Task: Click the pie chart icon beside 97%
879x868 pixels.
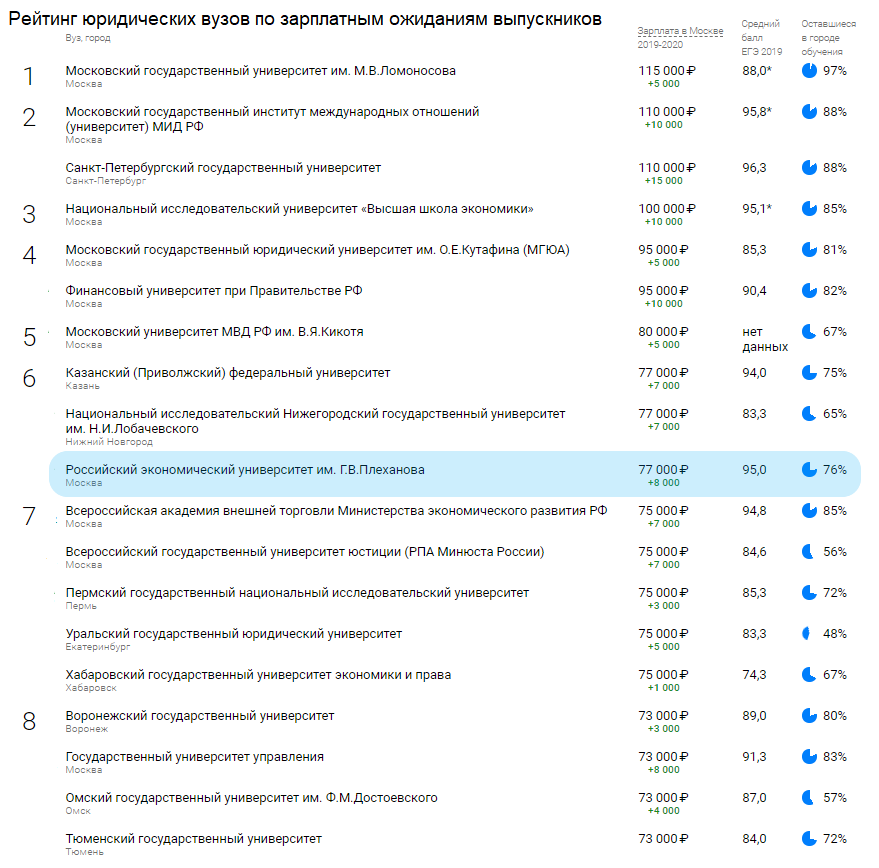Action: tap(809, 71)
